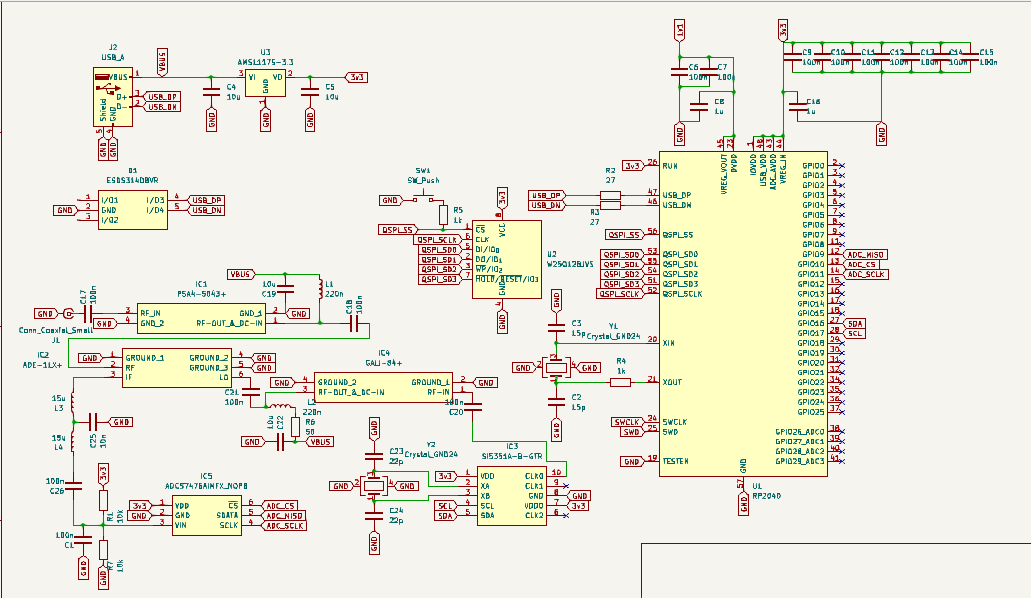Click capacitor C24 22p below Y2

[373, 516]
